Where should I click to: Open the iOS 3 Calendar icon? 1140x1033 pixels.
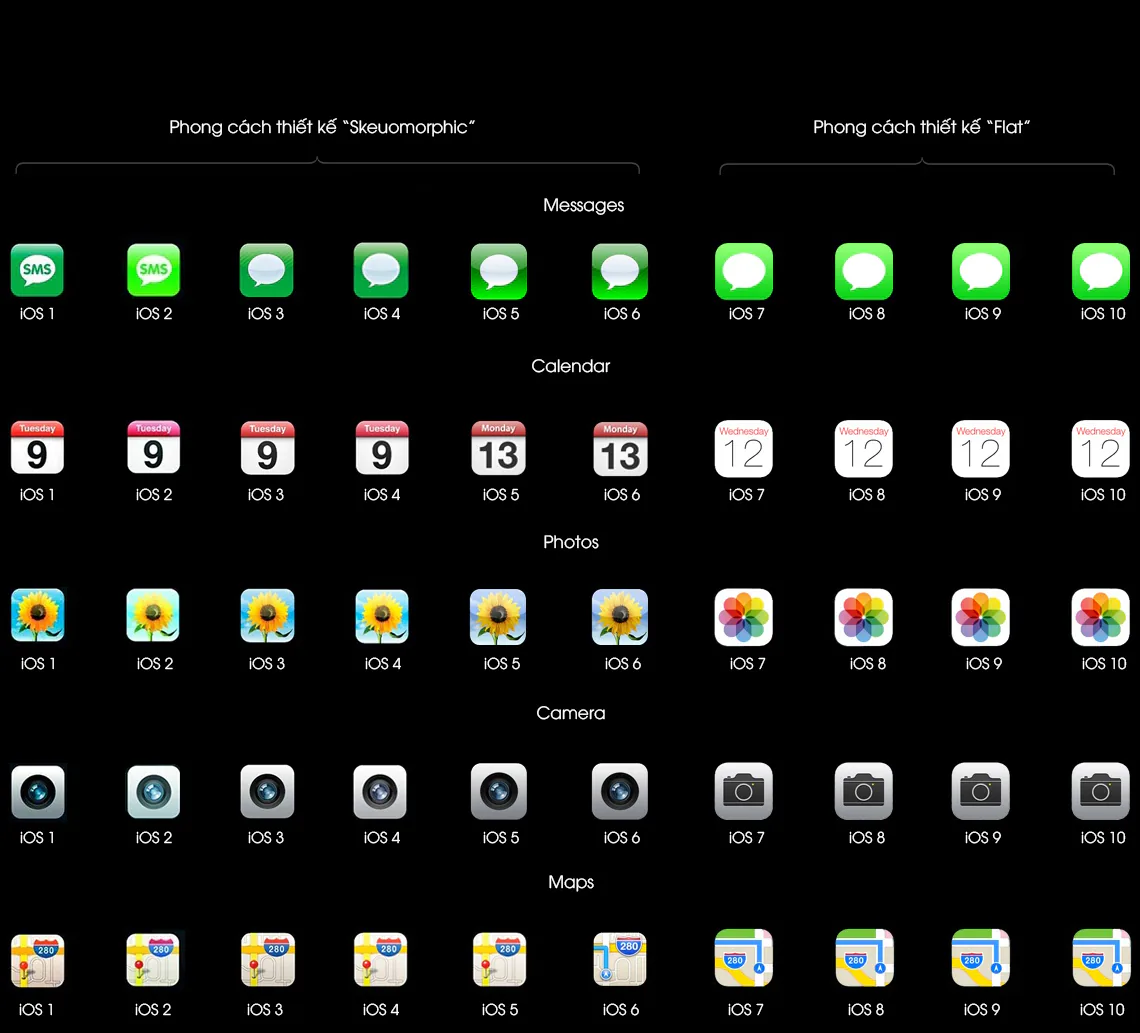pyautogui.click(x=268, y=448)
